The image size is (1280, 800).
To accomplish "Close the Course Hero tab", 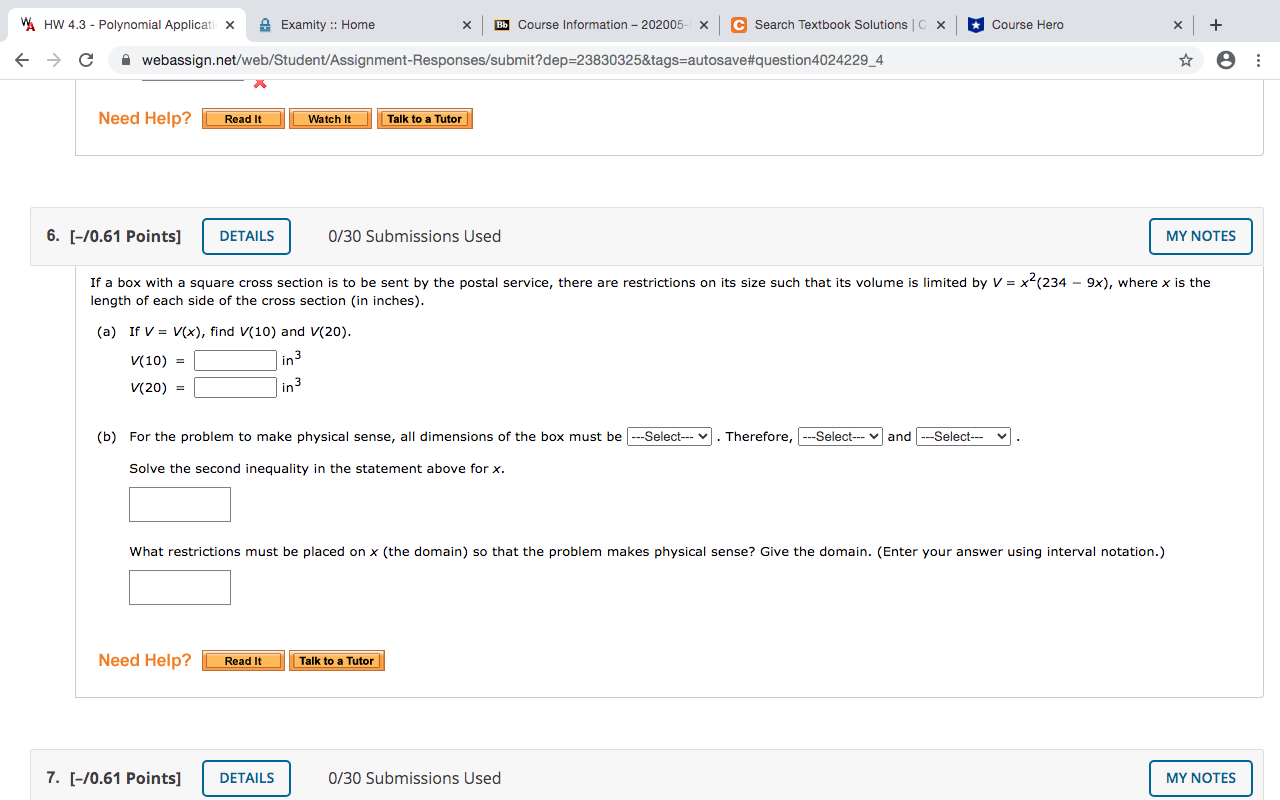I will point(1178,25).
